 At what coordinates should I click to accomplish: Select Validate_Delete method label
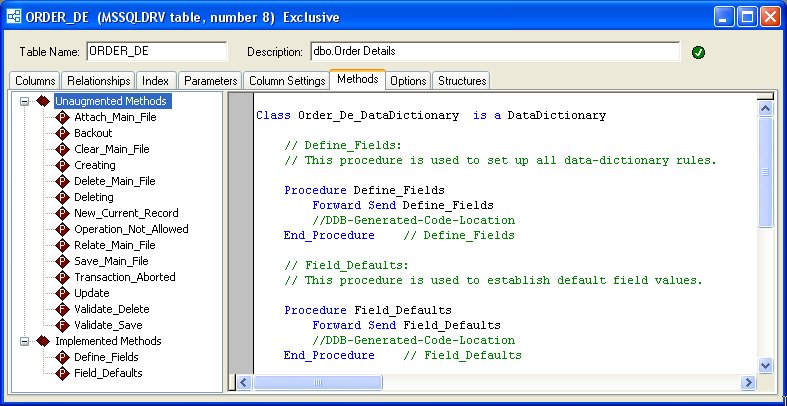click(112, 310)
